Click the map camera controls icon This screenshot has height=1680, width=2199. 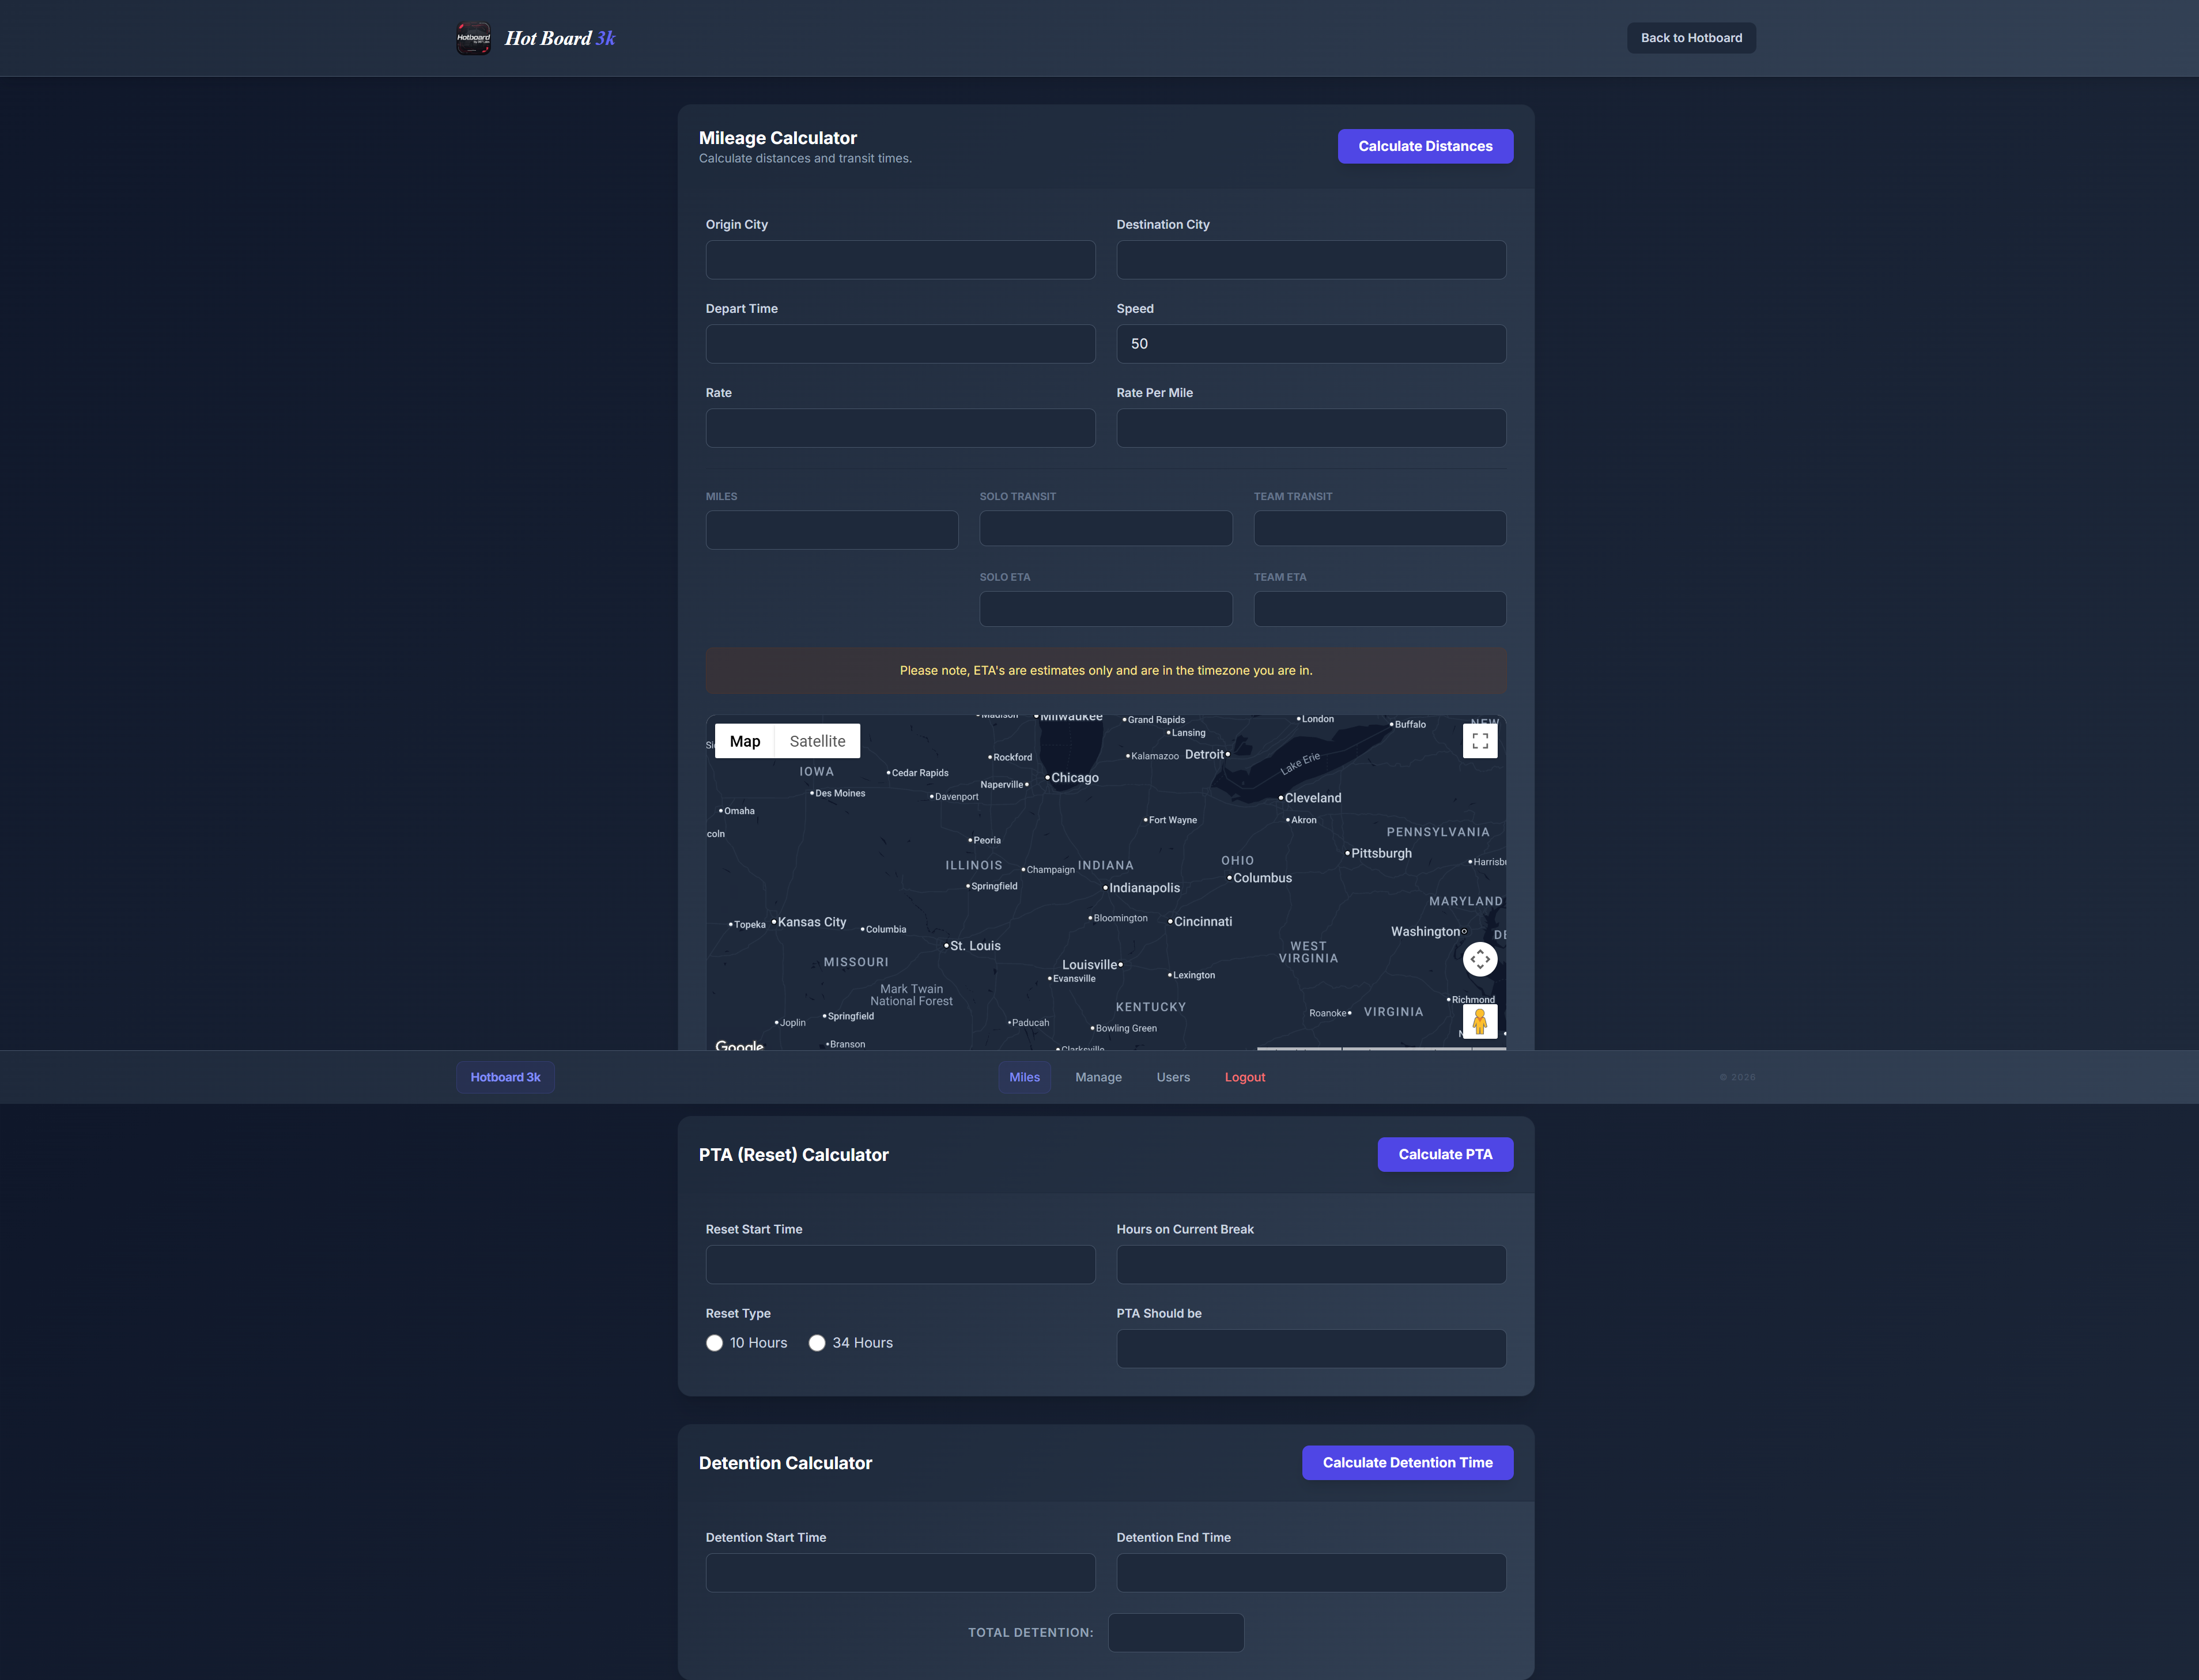(x=1479, y=959)
